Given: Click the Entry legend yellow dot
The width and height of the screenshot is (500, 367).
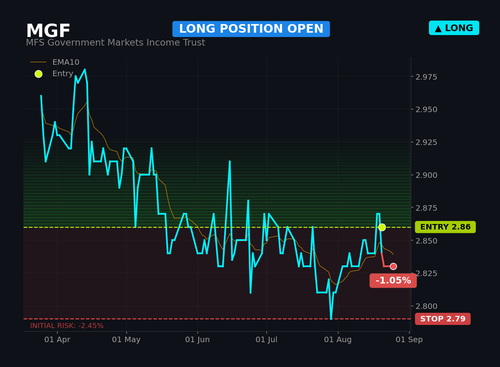Looking at the screenshot, I should tap(39, 74).
